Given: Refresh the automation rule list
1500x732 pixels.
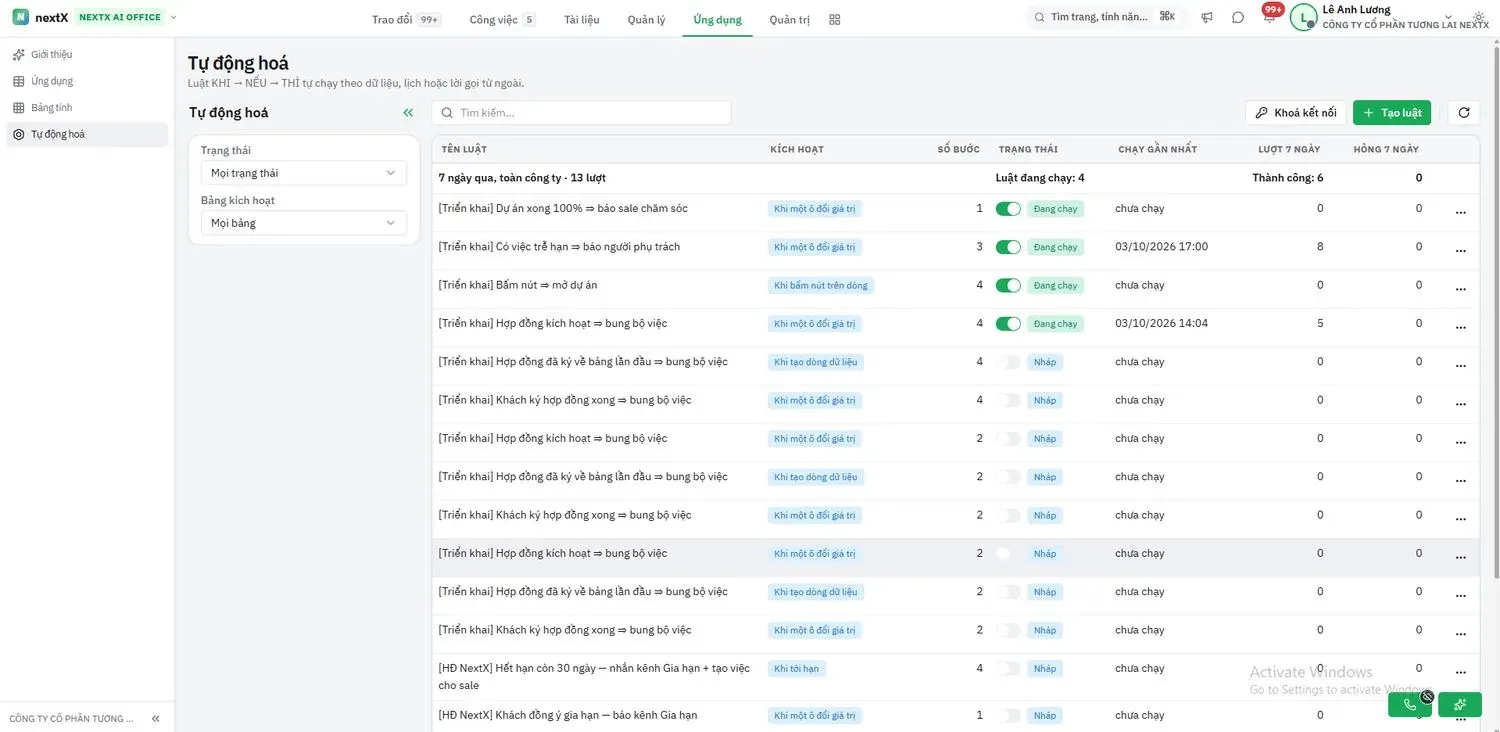Looking at the screenshot, I should point(1464,113).
